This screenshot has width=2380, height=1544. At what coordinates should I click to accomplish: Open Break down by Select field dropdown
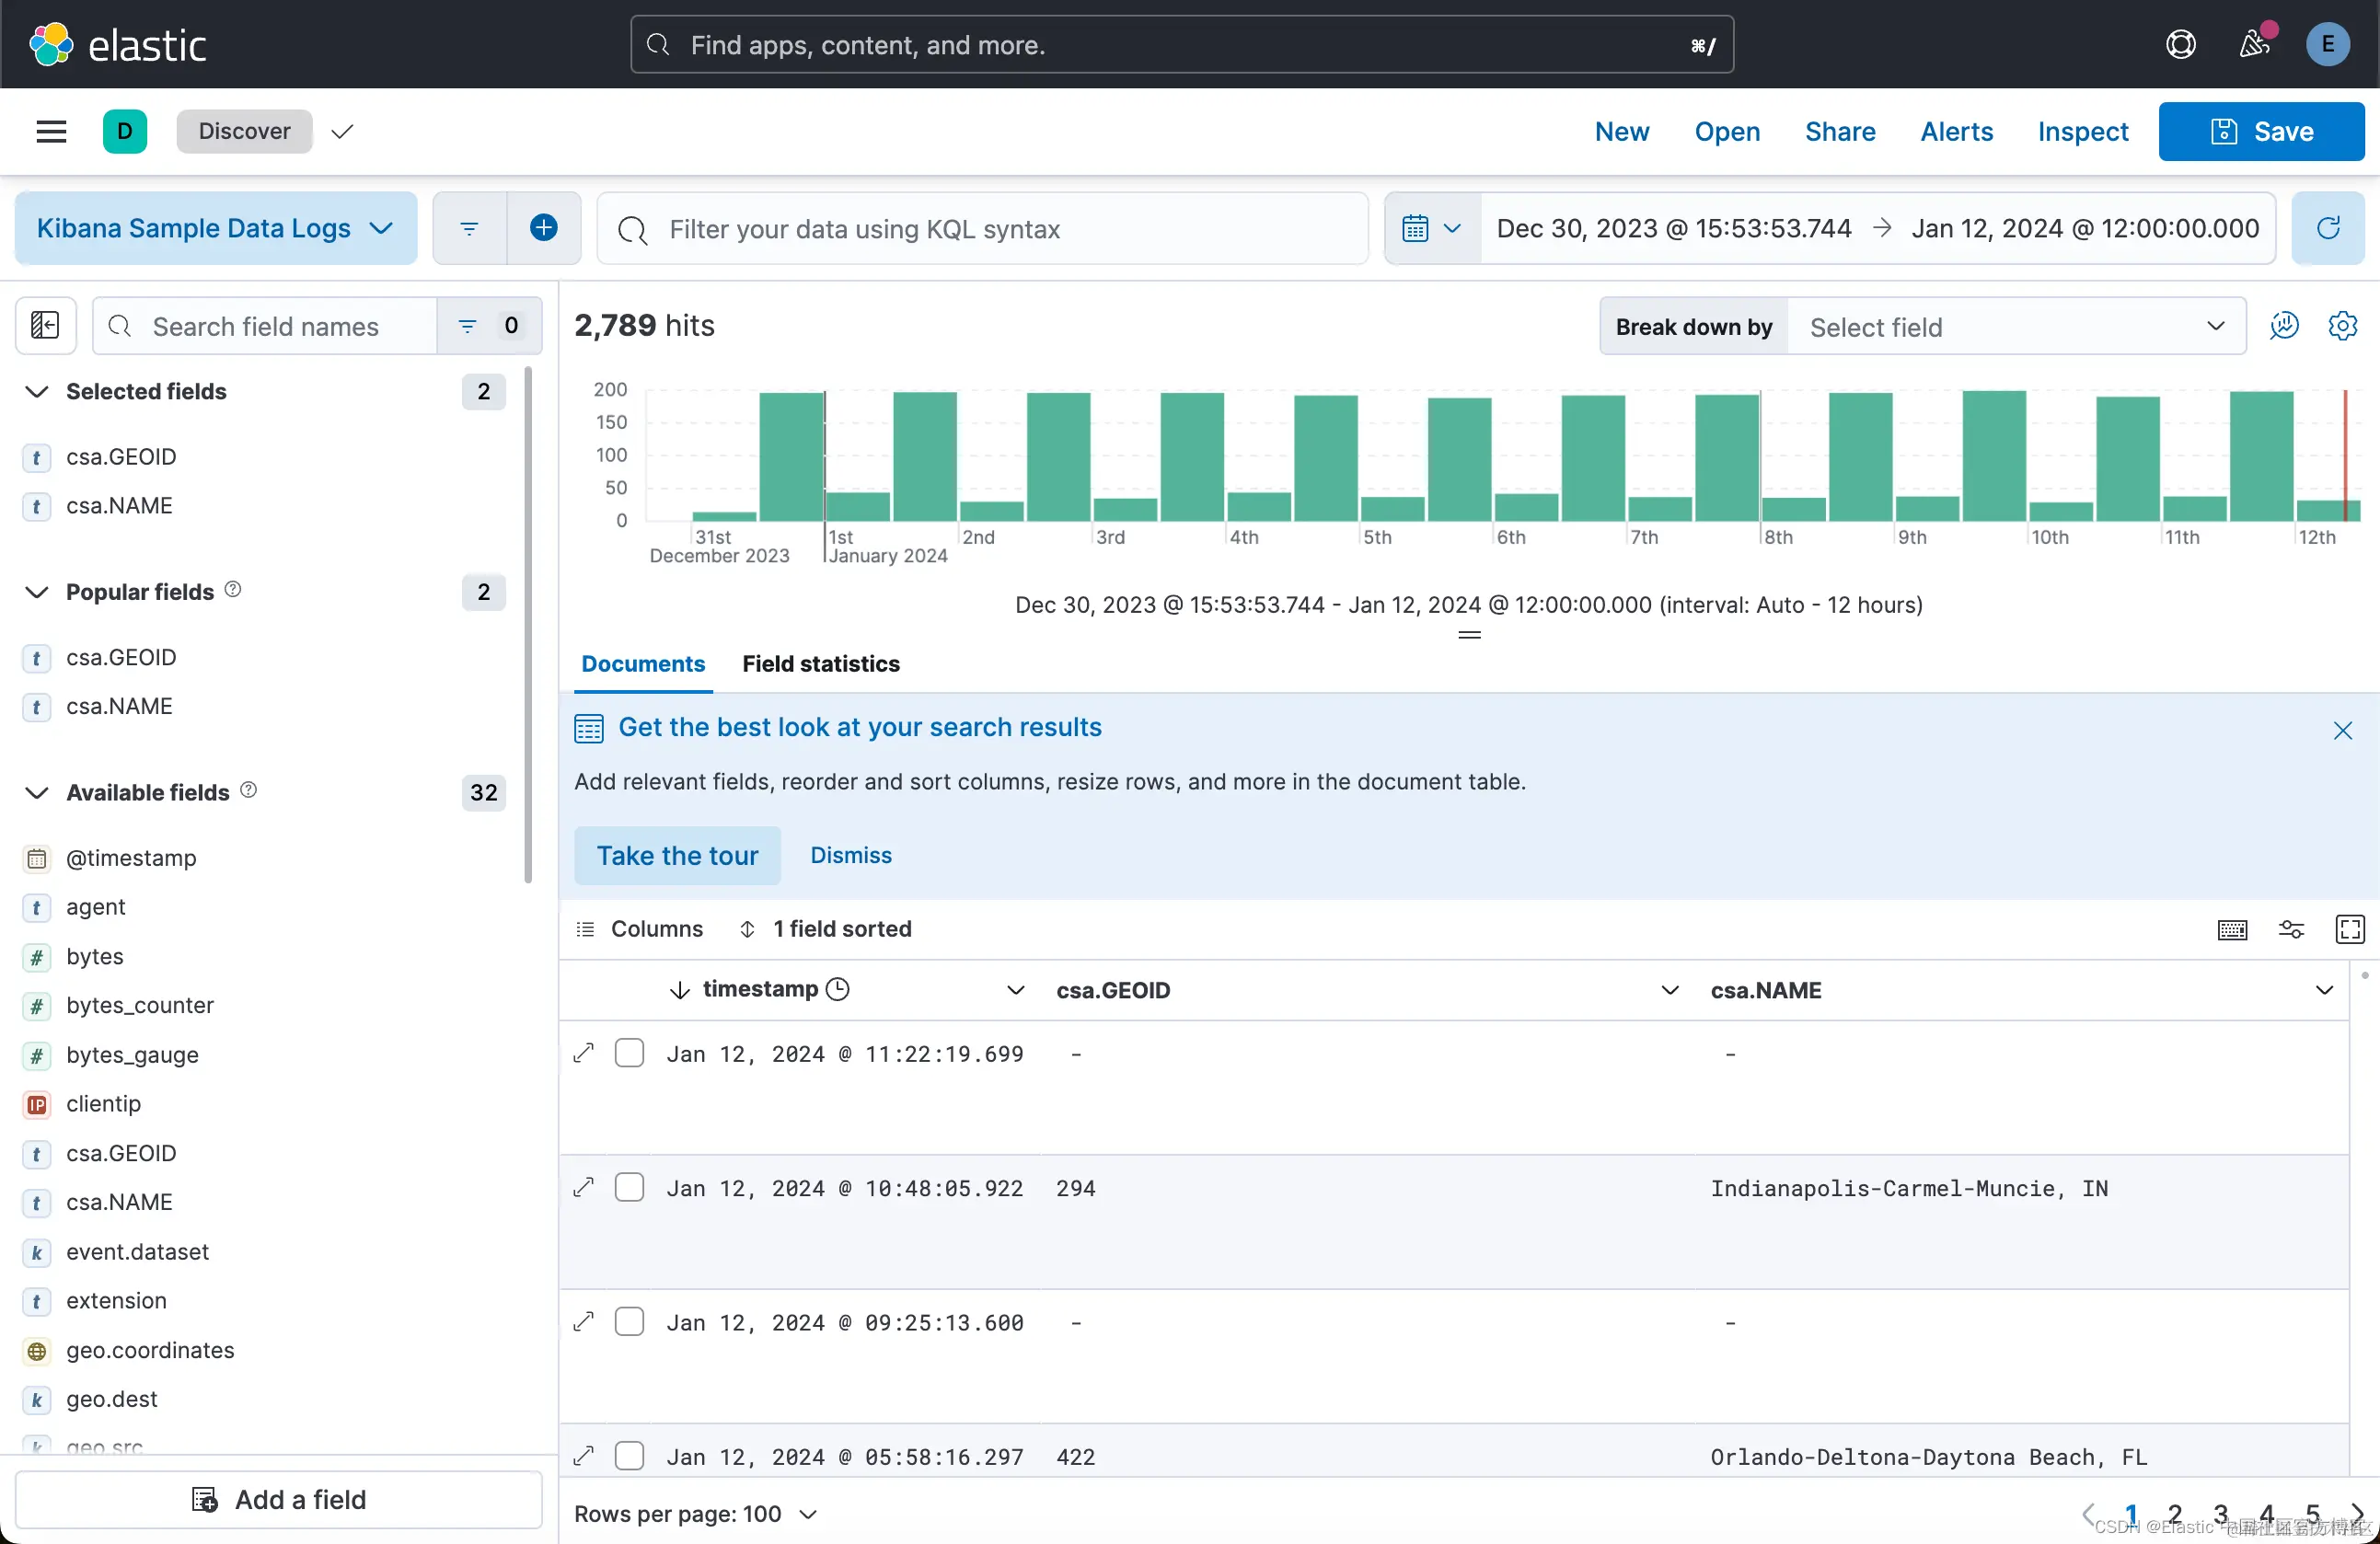(2014, 327)
